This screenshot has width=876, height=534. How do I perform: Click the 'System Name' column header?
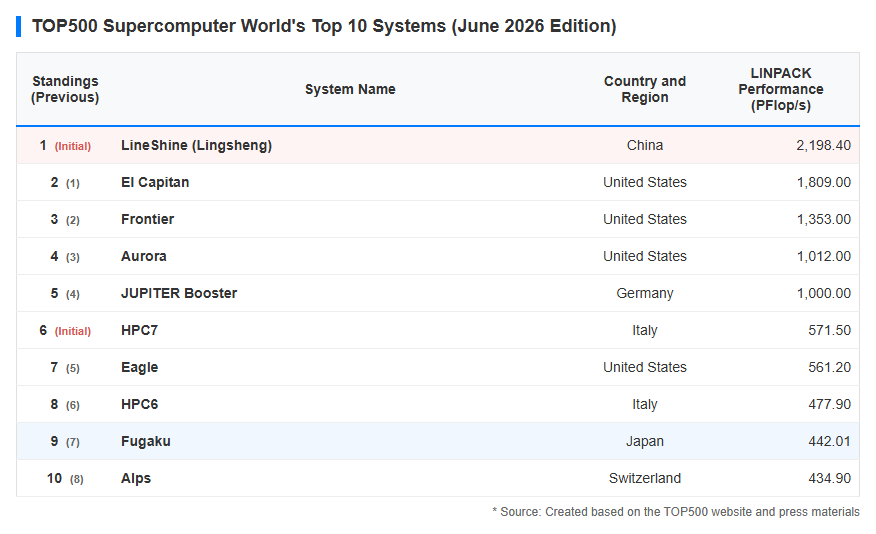click(350, 89)
